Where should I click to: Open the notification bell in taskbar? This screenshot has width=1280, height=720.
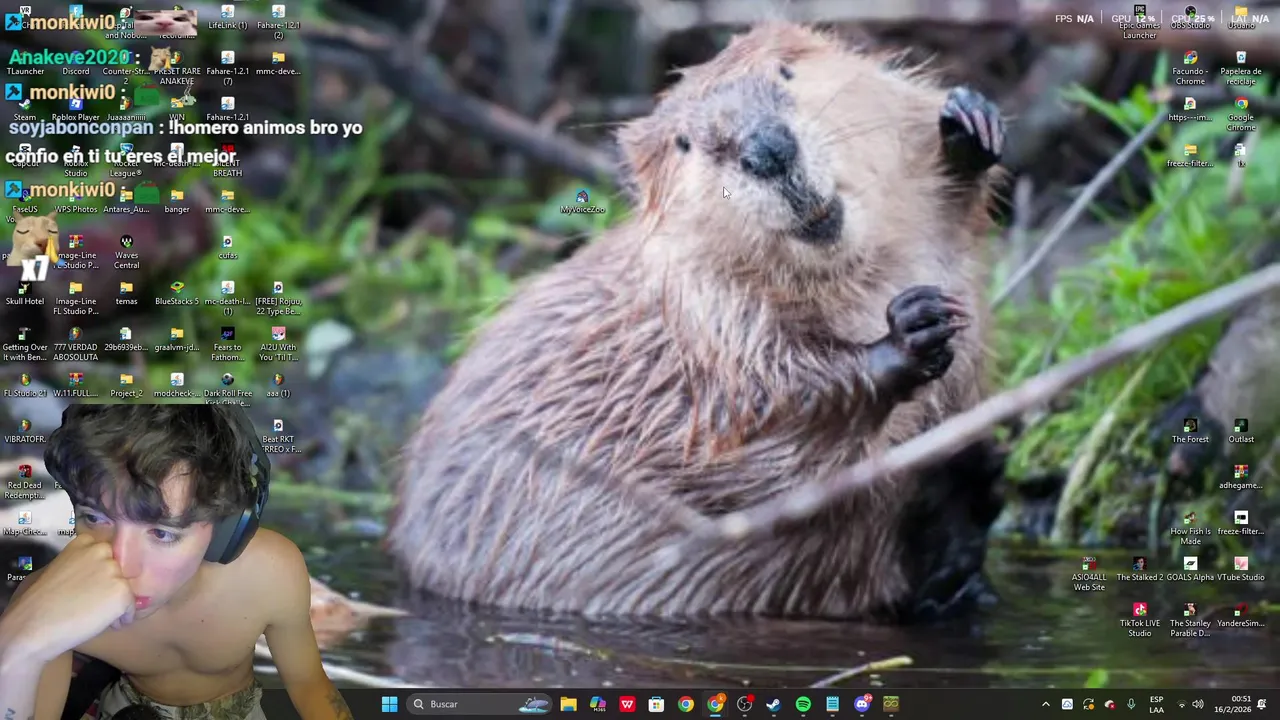point(1262,704)
